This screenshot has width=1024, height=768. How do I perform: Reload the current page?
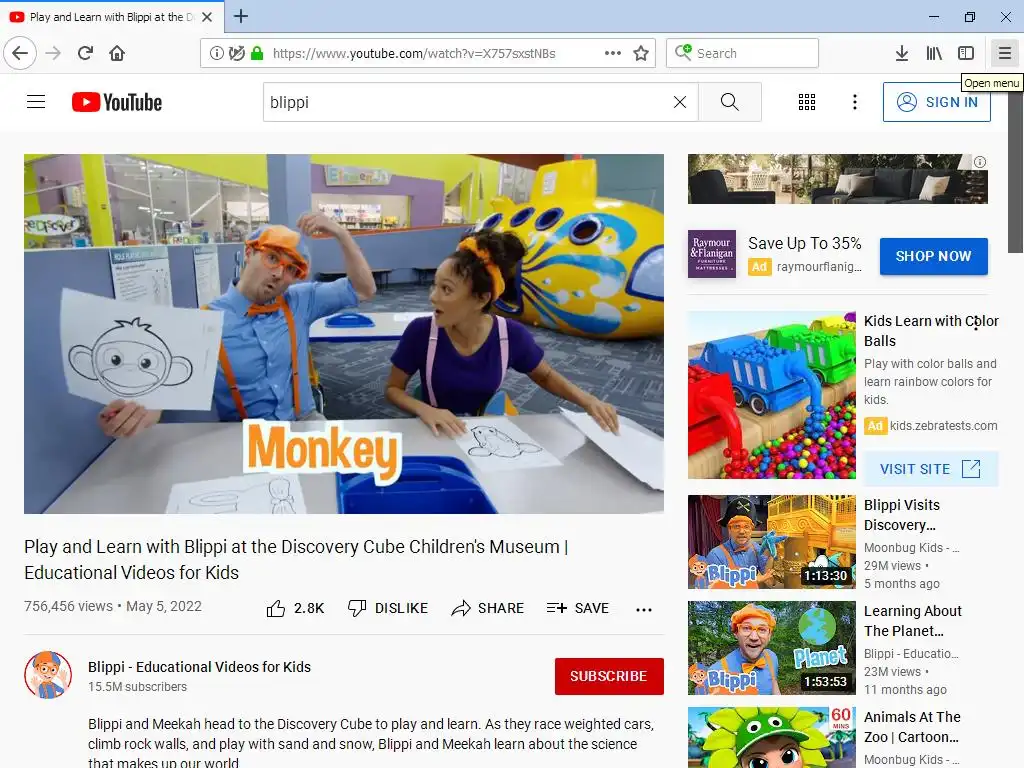pyautogui.click(x=86, y=53)
